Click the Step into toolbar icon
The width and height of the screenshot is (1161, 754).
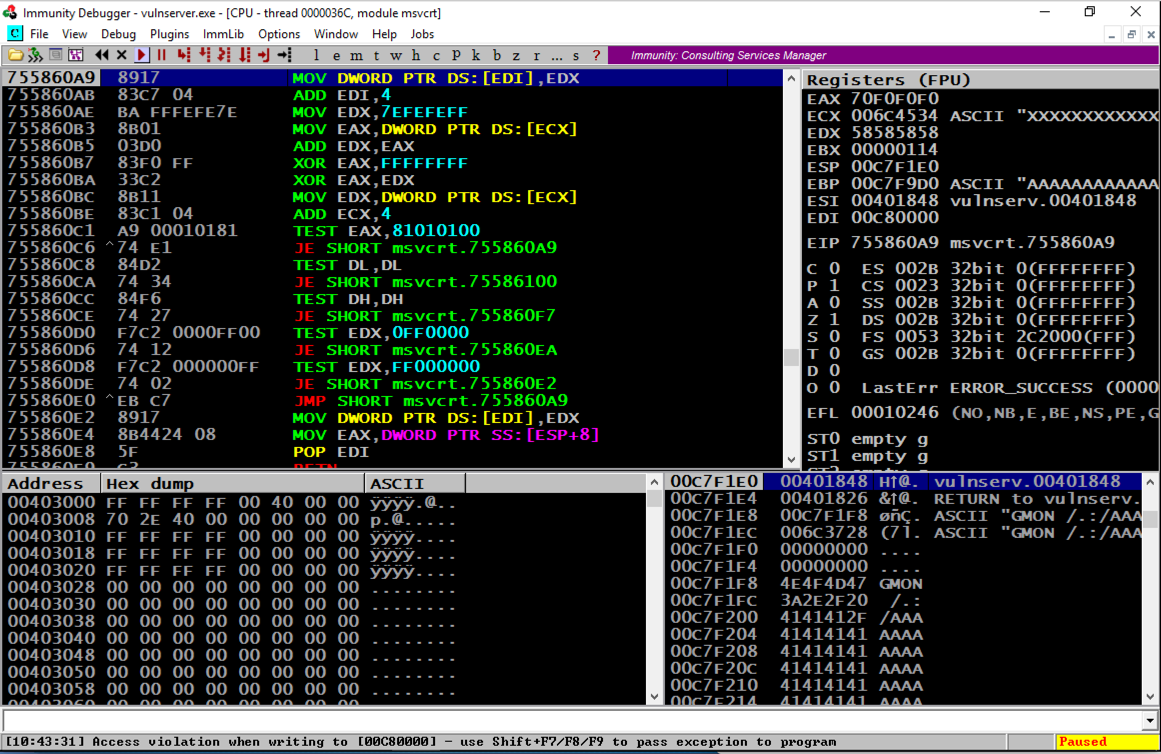[183, 55]
